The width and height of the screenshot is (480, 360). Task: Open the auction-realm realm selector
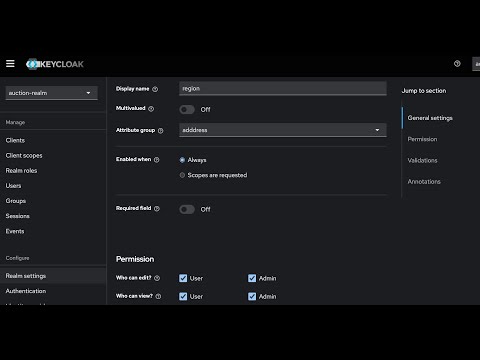tap(52, 93)
